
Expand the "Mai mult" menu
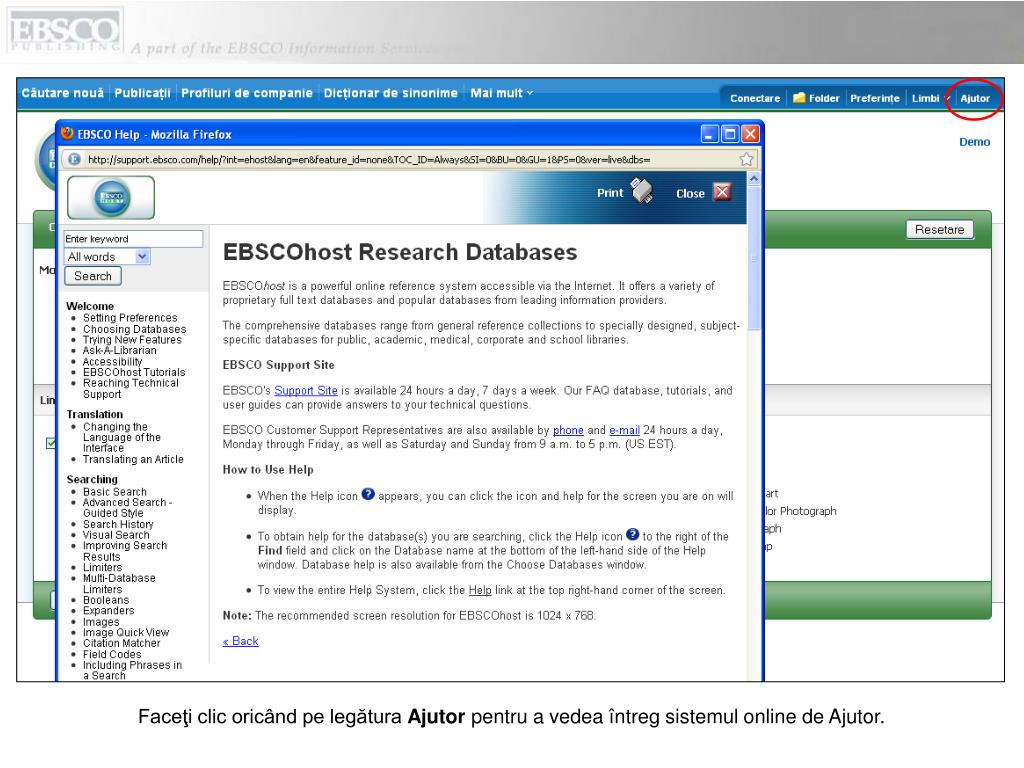coord(502,93)
